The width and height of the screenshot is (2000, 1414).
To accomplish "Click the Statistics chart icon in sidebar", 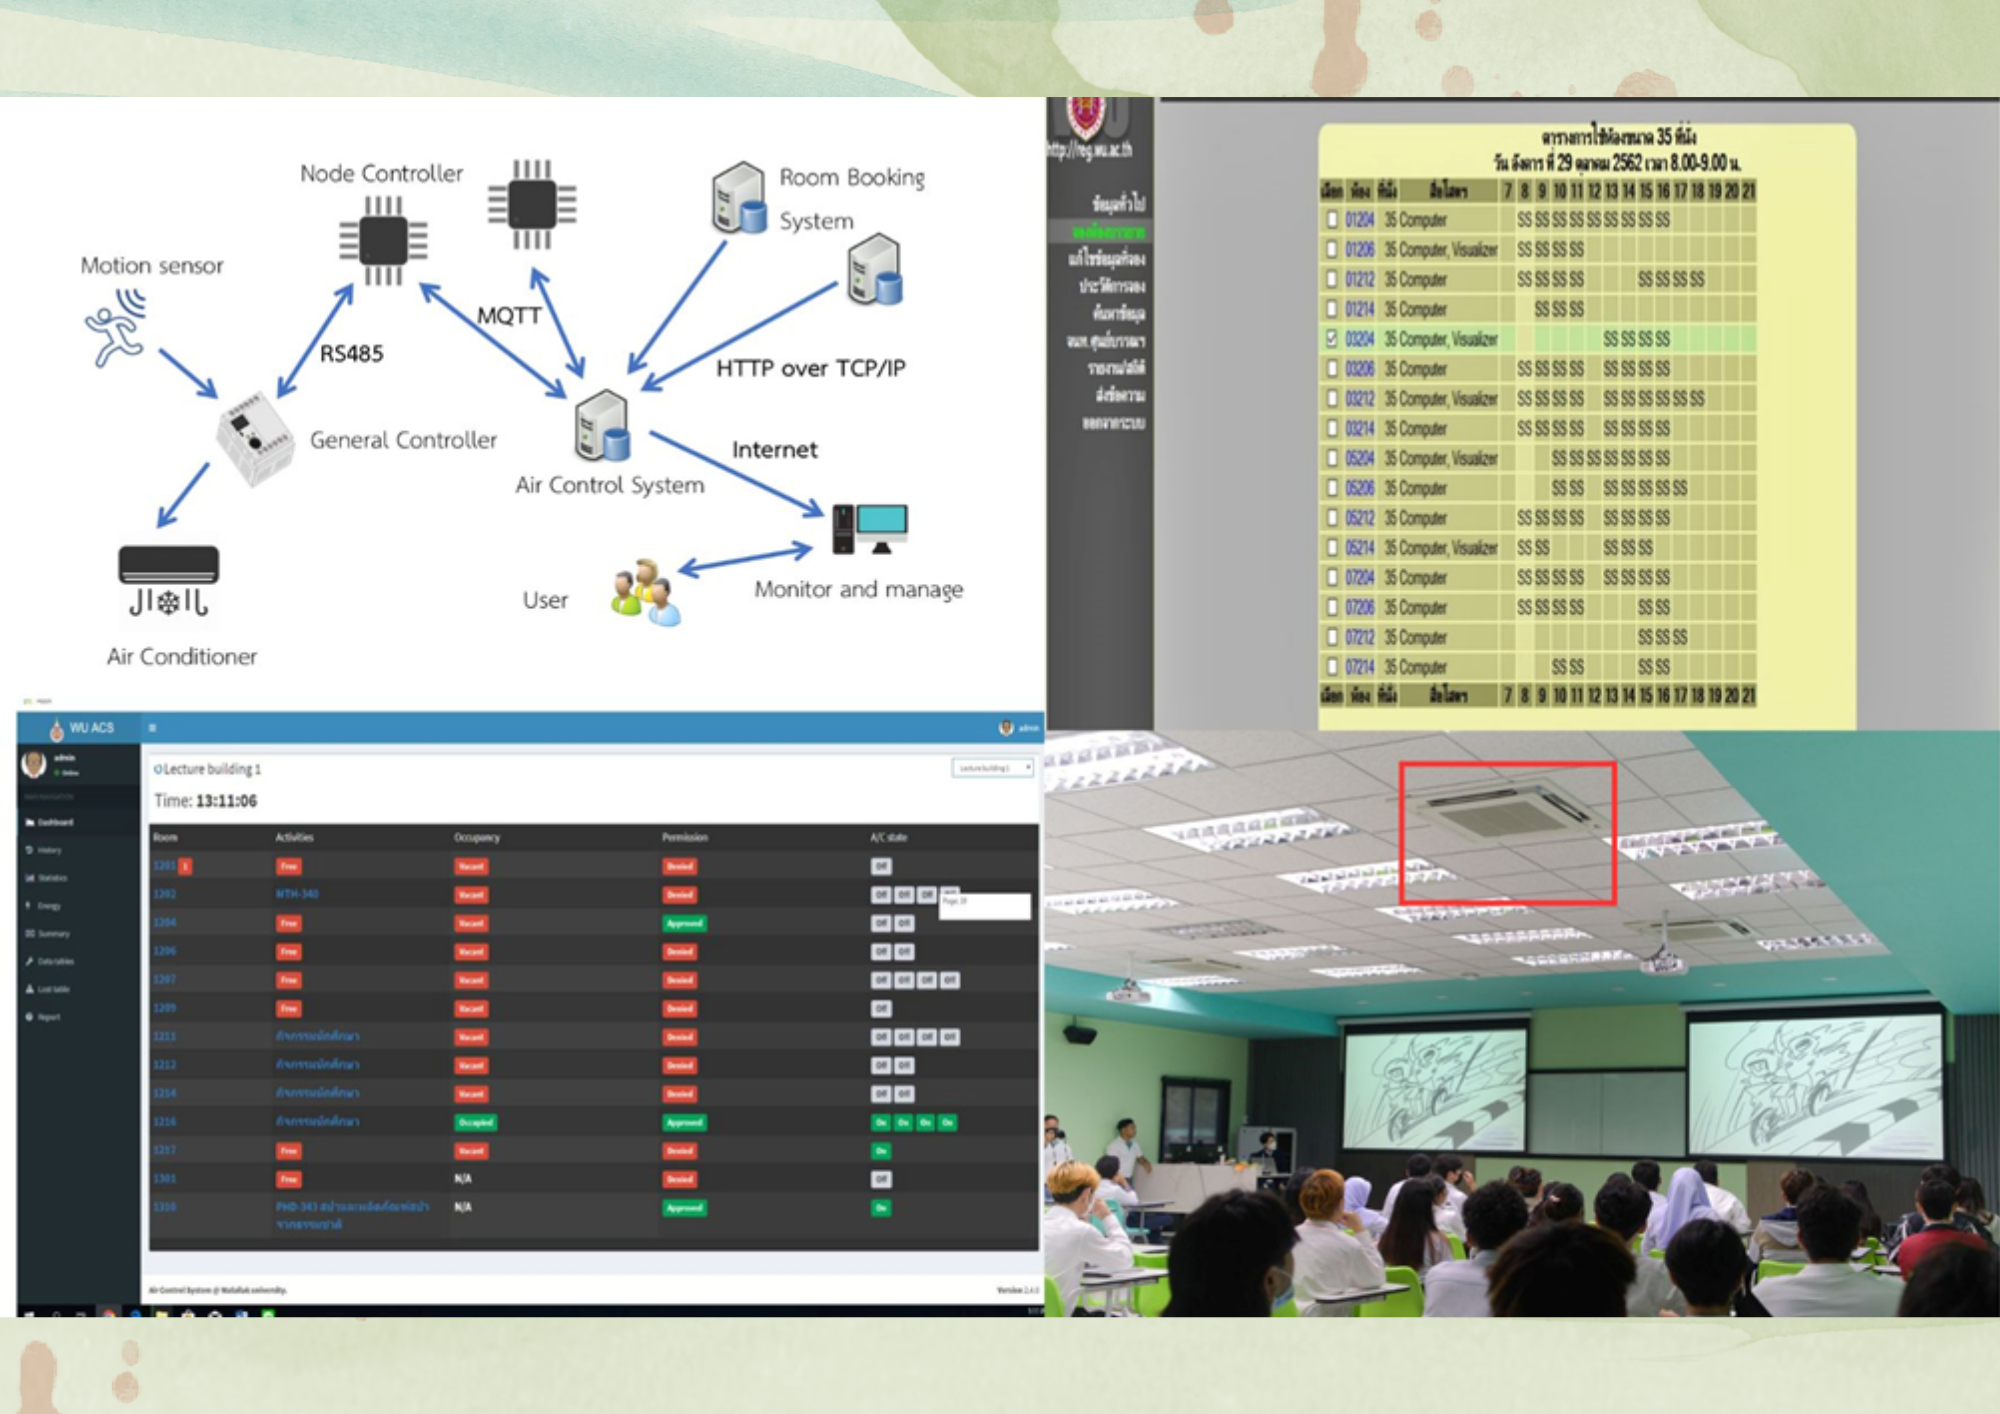I will click(29, 878).
